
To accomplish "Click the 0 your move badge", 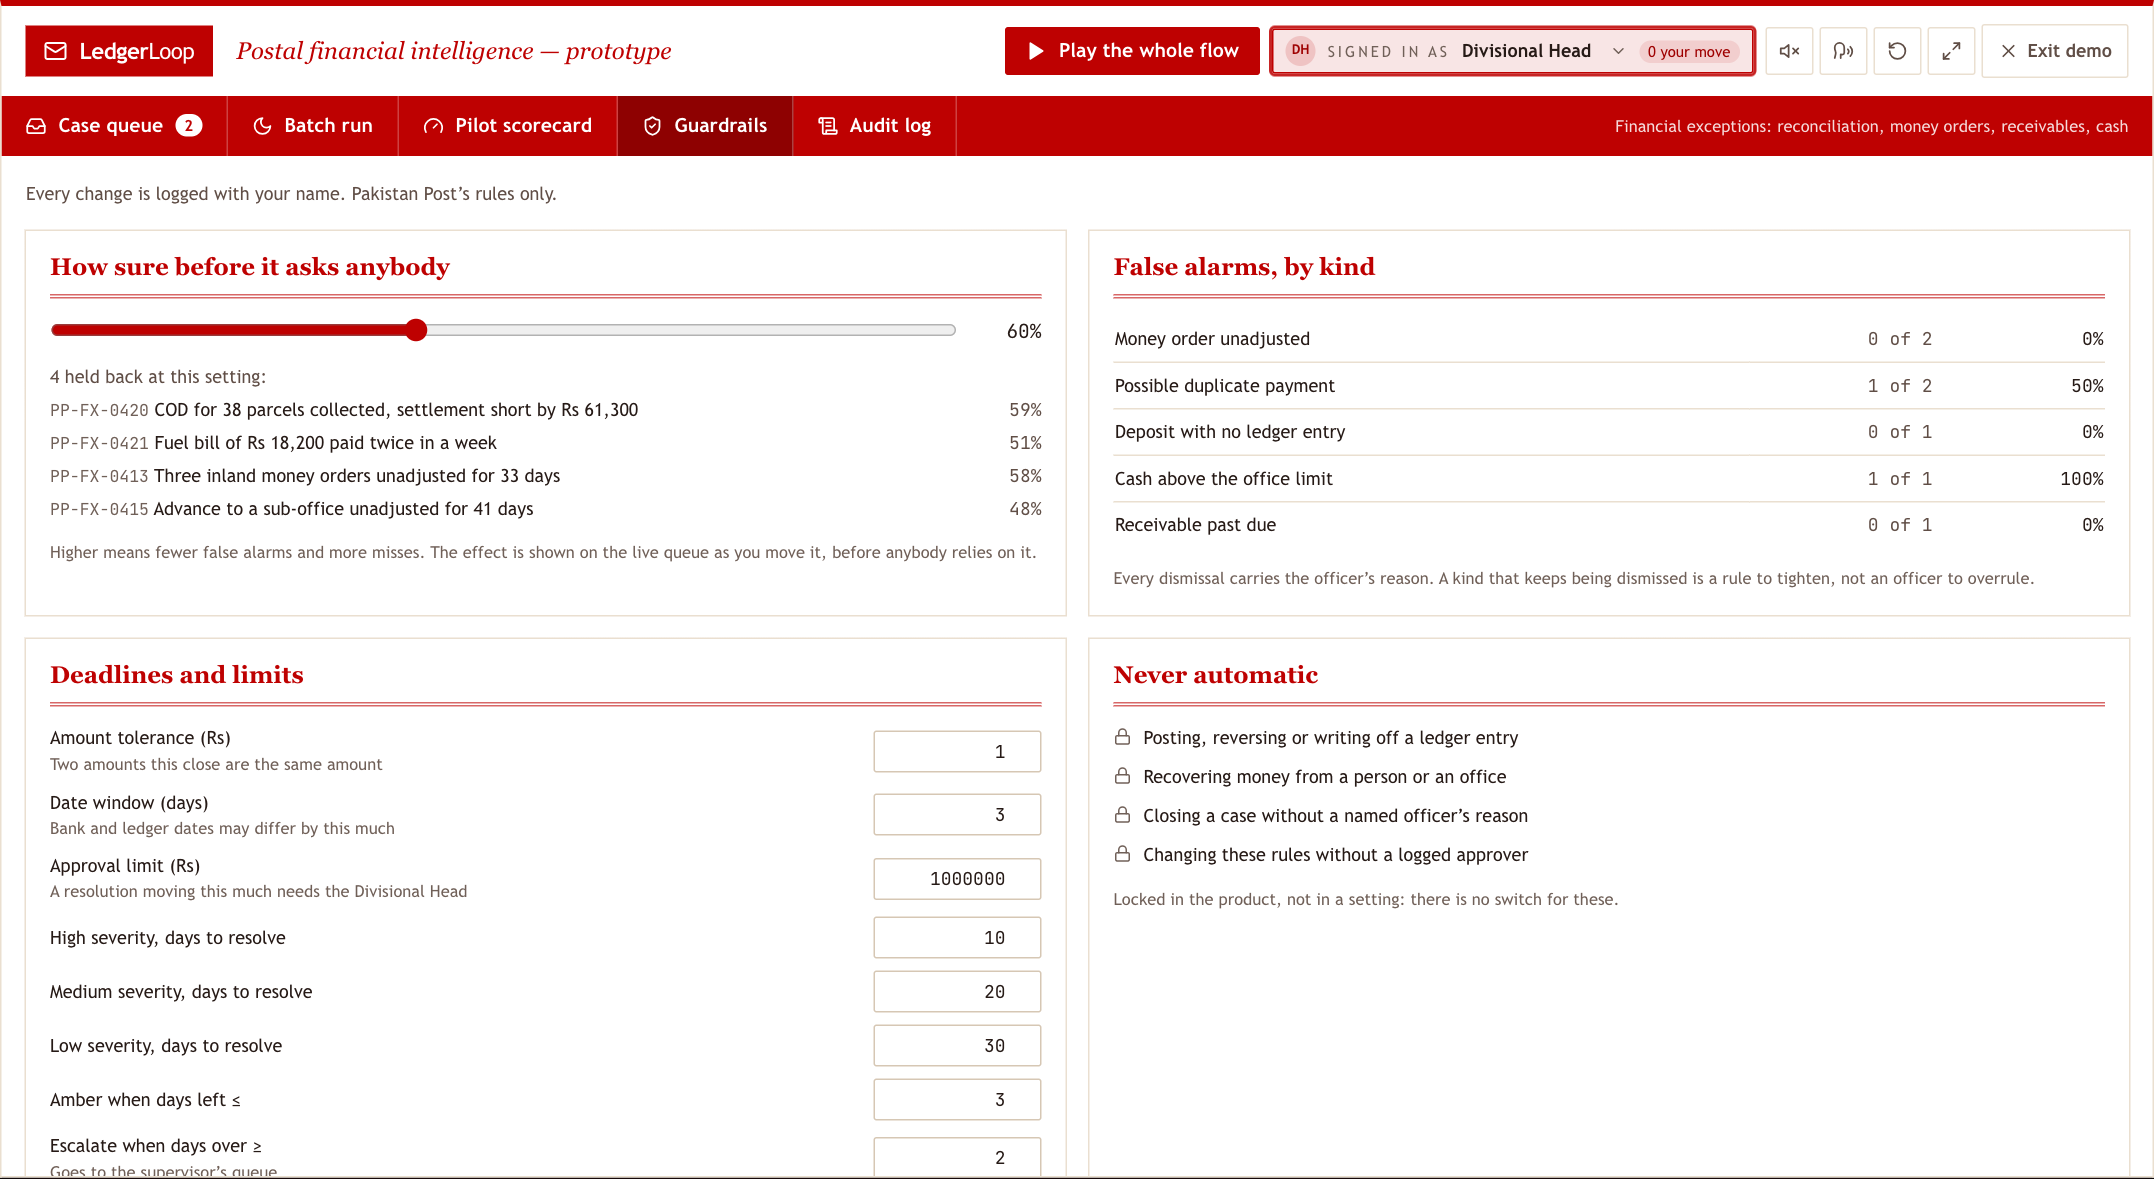I will [x=1689, y=52].
